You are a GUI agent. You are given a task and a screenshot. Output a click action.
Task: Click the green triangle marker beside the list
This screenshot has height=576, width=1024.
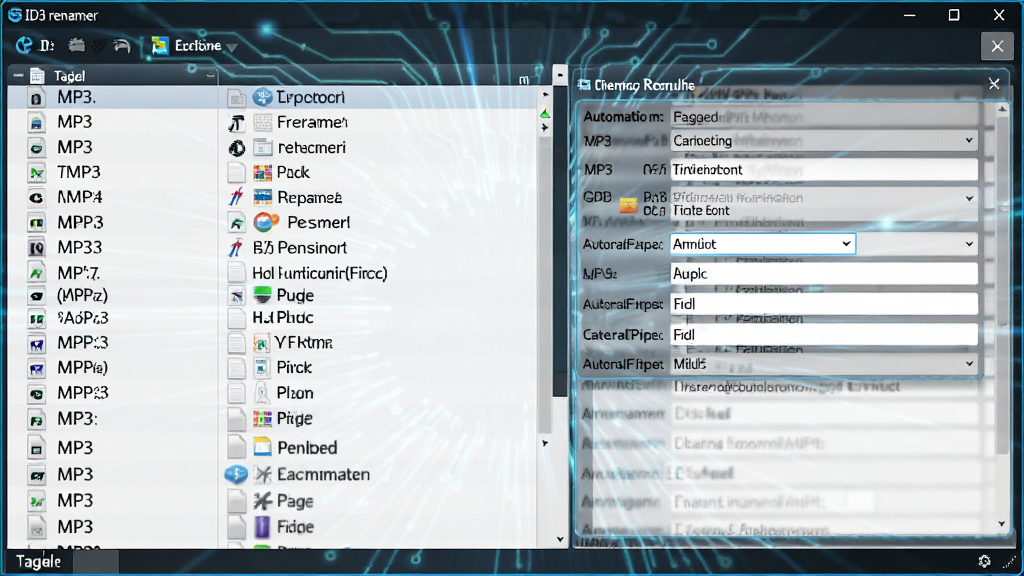click(x=545, y=114)
